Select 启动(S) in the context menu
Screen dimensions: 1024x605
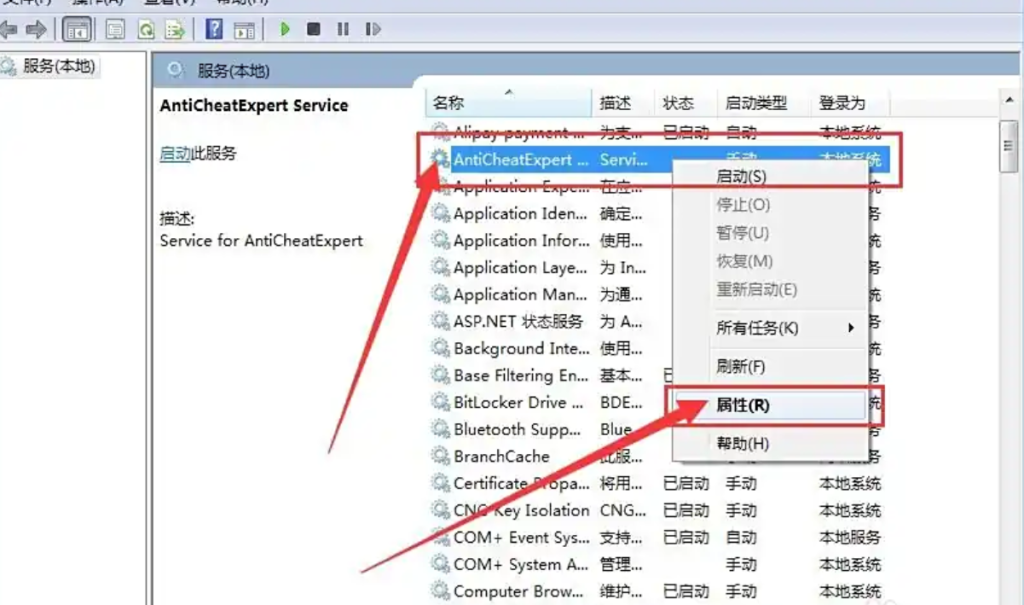741,177
